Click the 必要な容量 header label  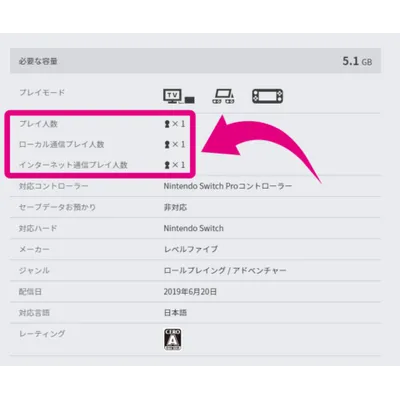(38, 61)
